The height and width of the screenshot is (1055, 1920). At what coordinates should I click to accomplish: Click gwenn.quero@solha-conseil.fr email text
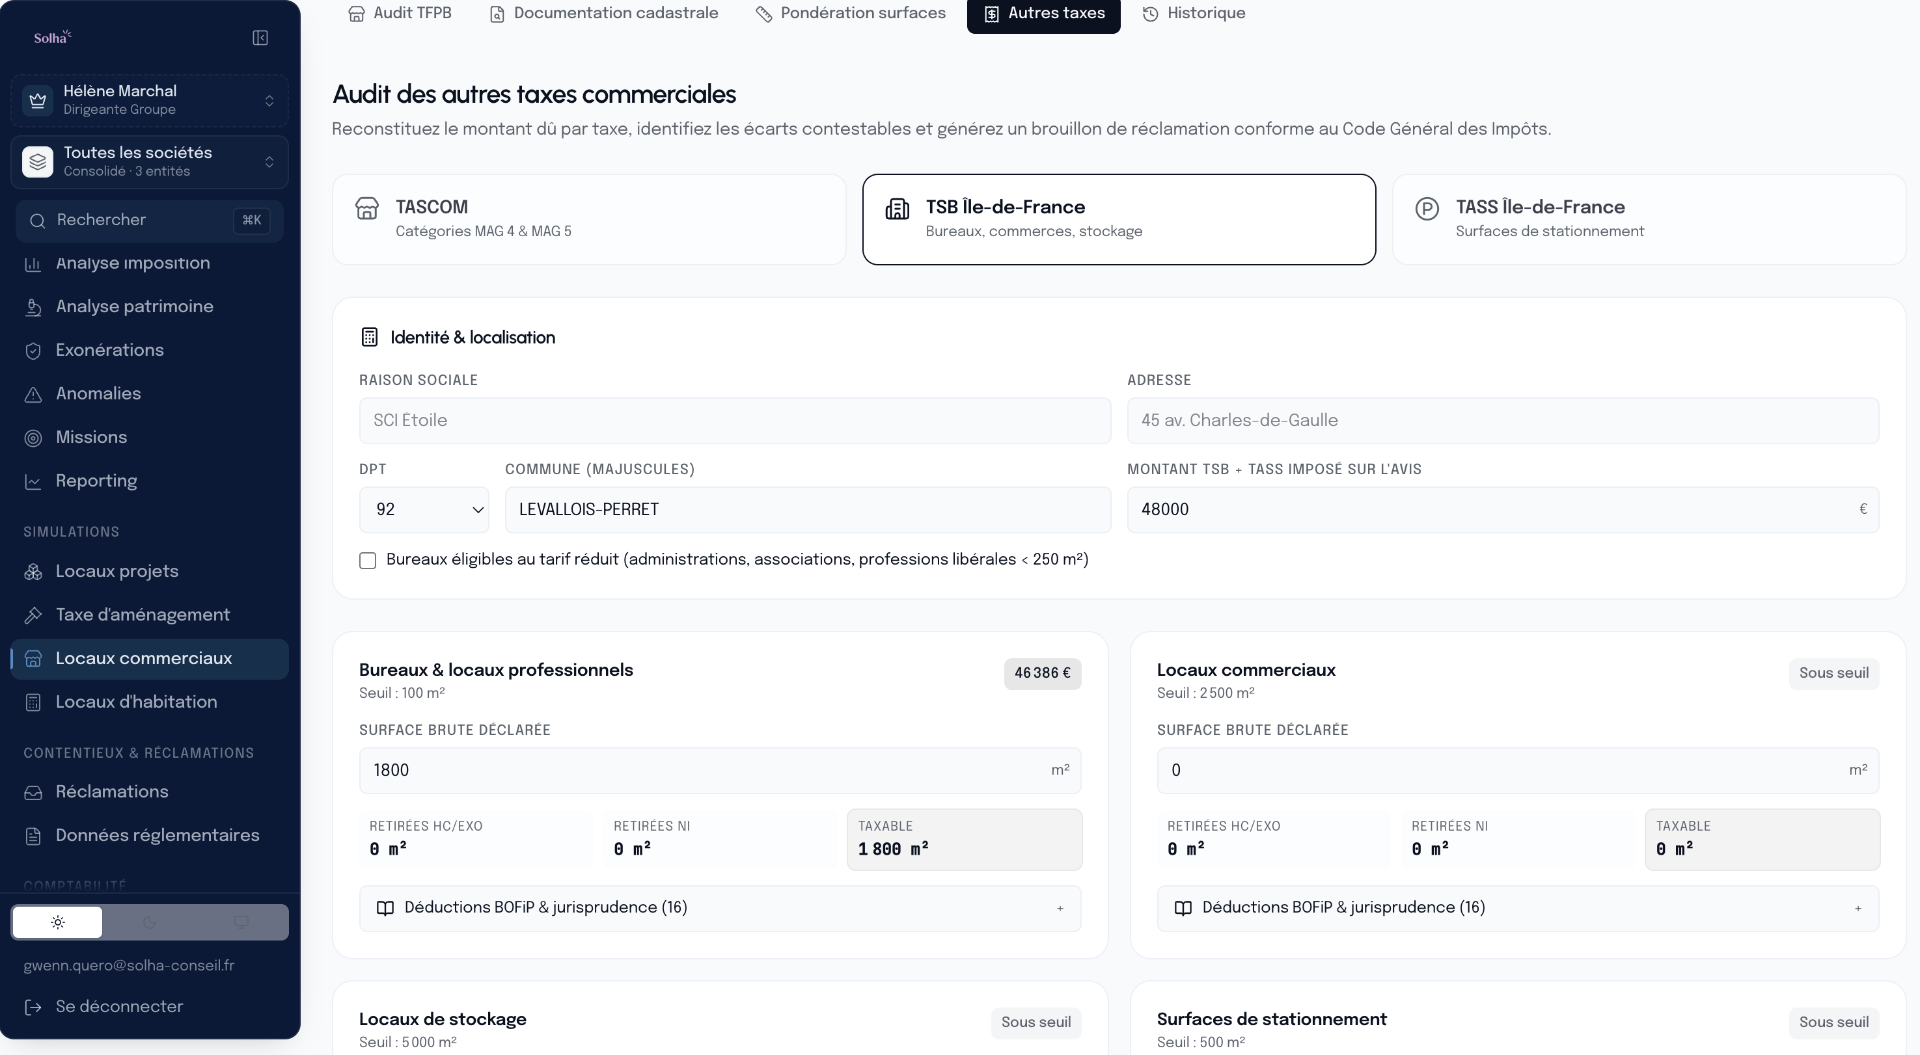pos(129,966)
